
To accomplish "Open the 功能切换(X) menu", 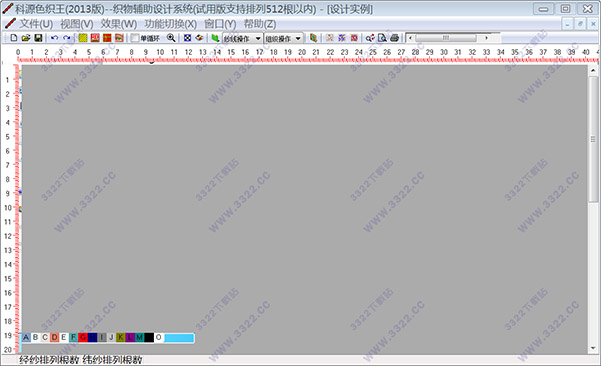I will click(171, 24).
